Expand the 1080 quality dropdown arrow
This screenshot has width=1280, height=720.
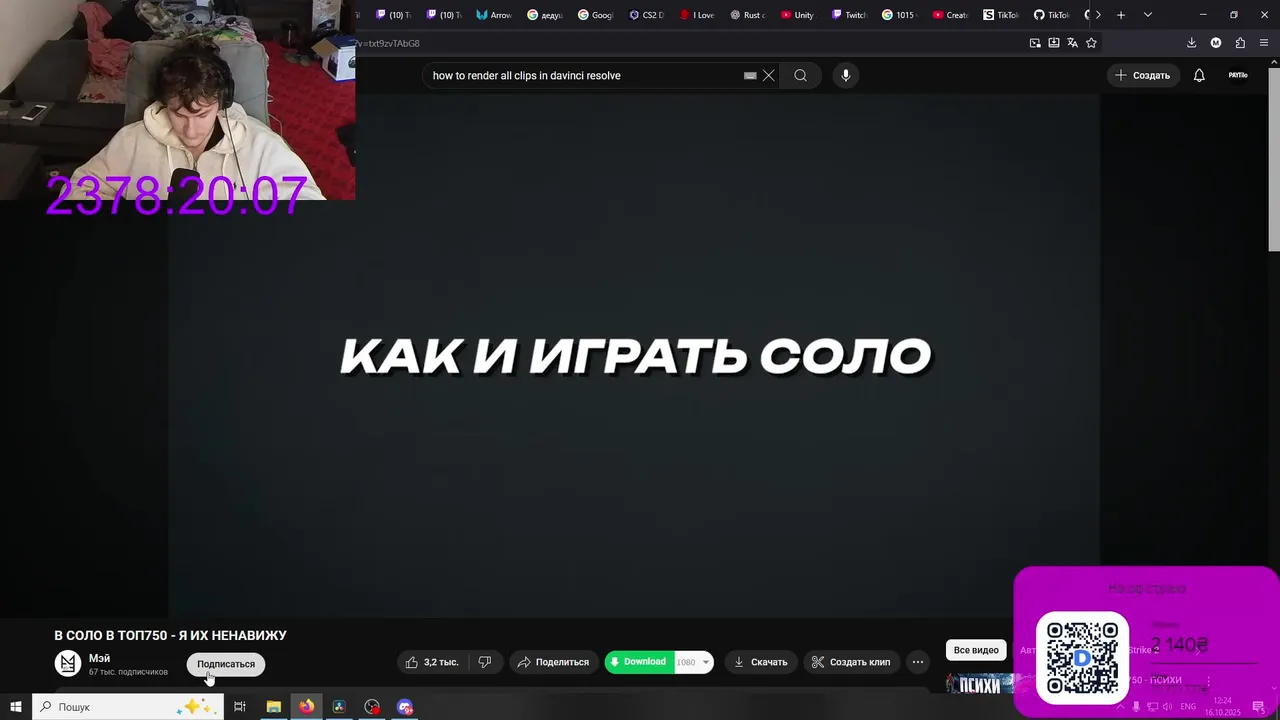pyautogui.click(x=705, y=662)
